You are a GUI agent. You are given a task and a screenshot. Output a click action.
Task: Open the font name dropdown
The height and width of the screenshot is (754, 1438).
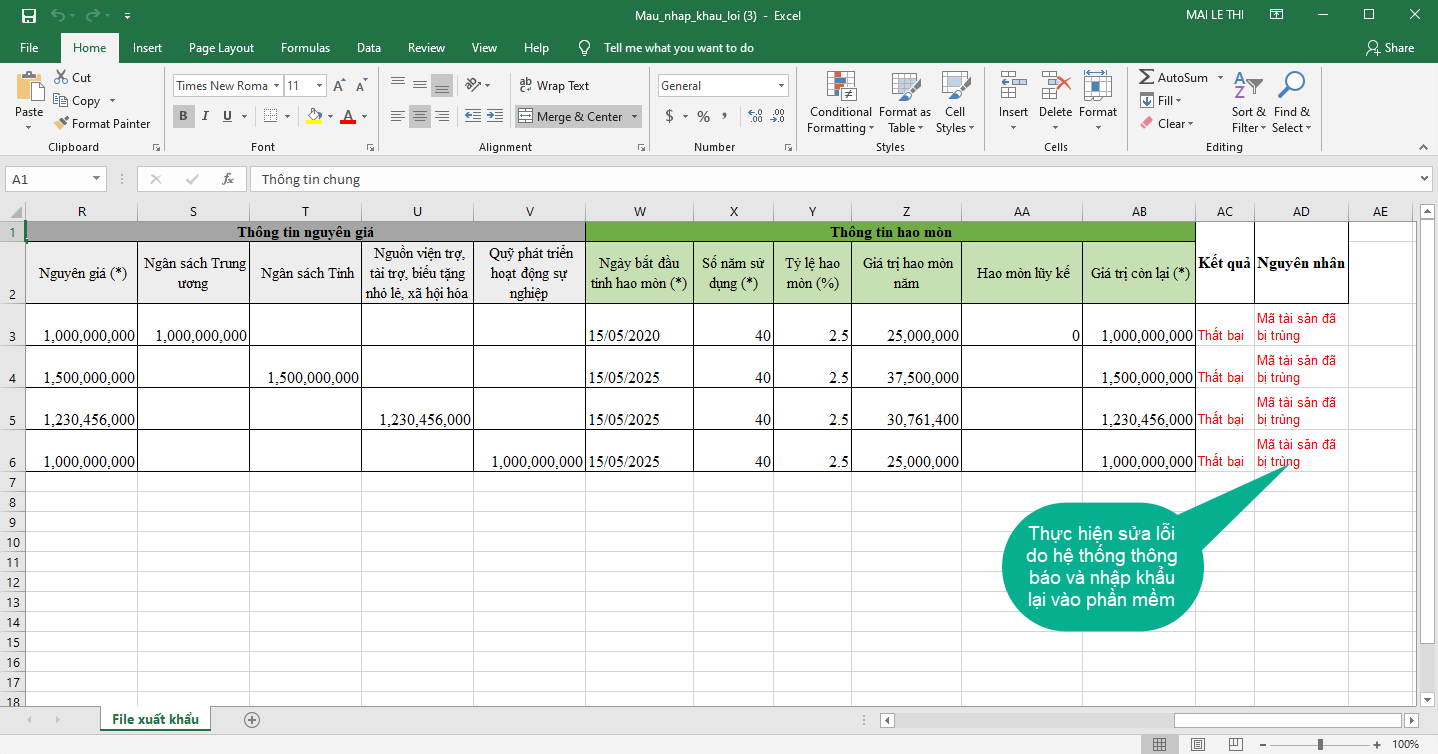coord(276,86)
